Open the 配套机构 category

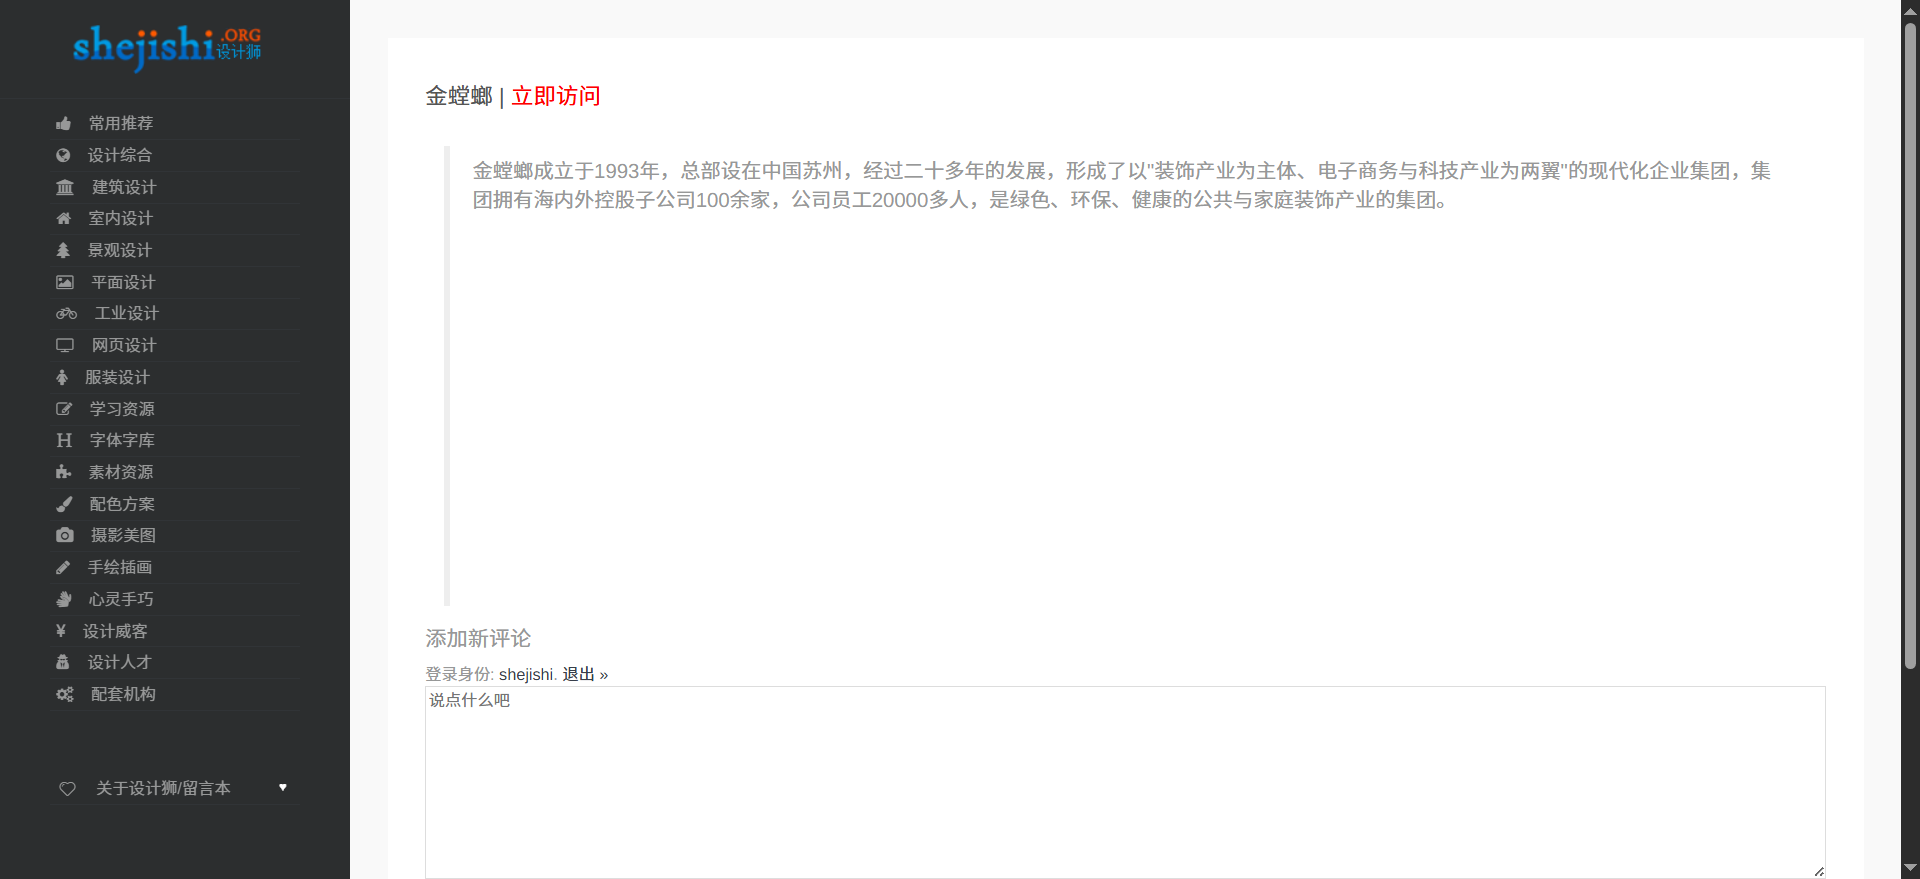123,694
